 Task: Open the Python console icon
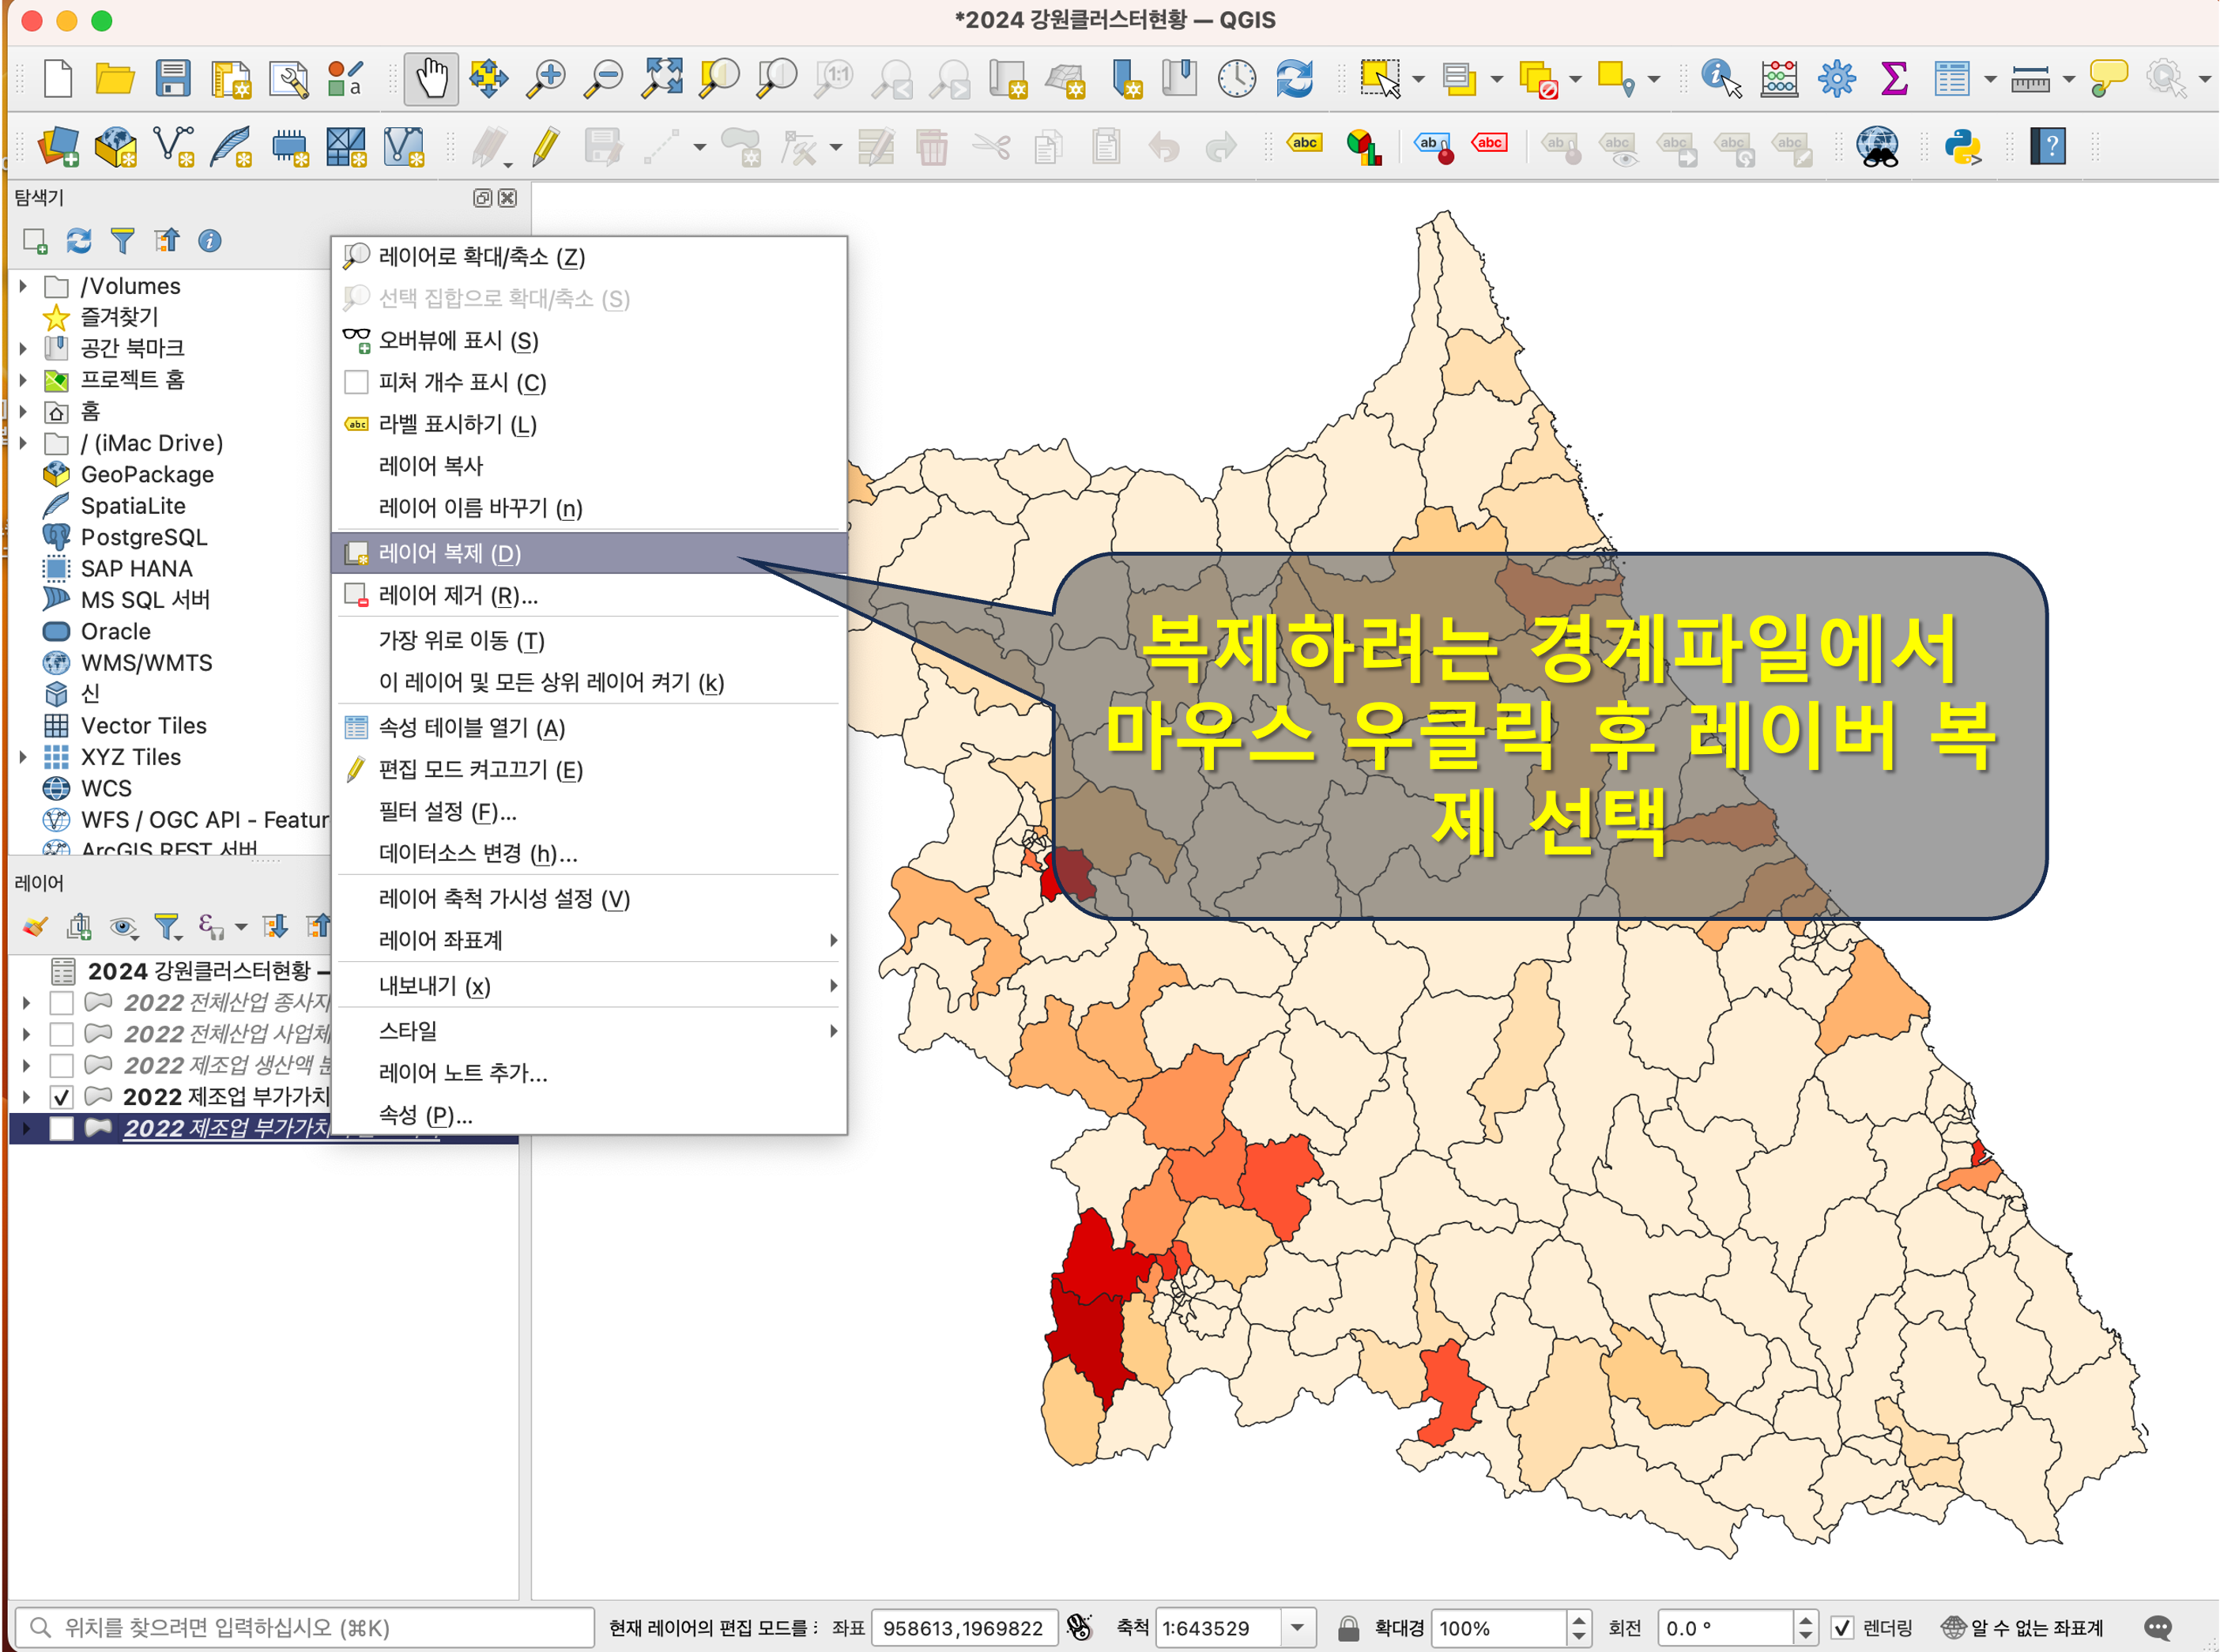(1962, 147)
